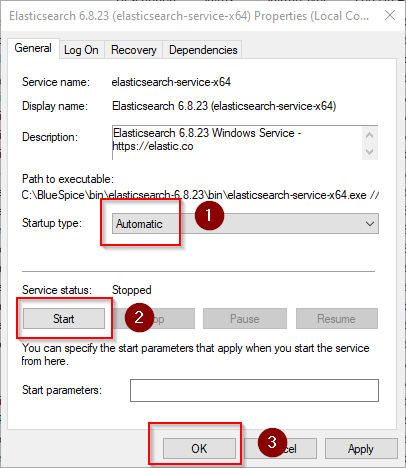Click the red step 2 marker
This screenshot has height=468, width=406.
point(139,317)
